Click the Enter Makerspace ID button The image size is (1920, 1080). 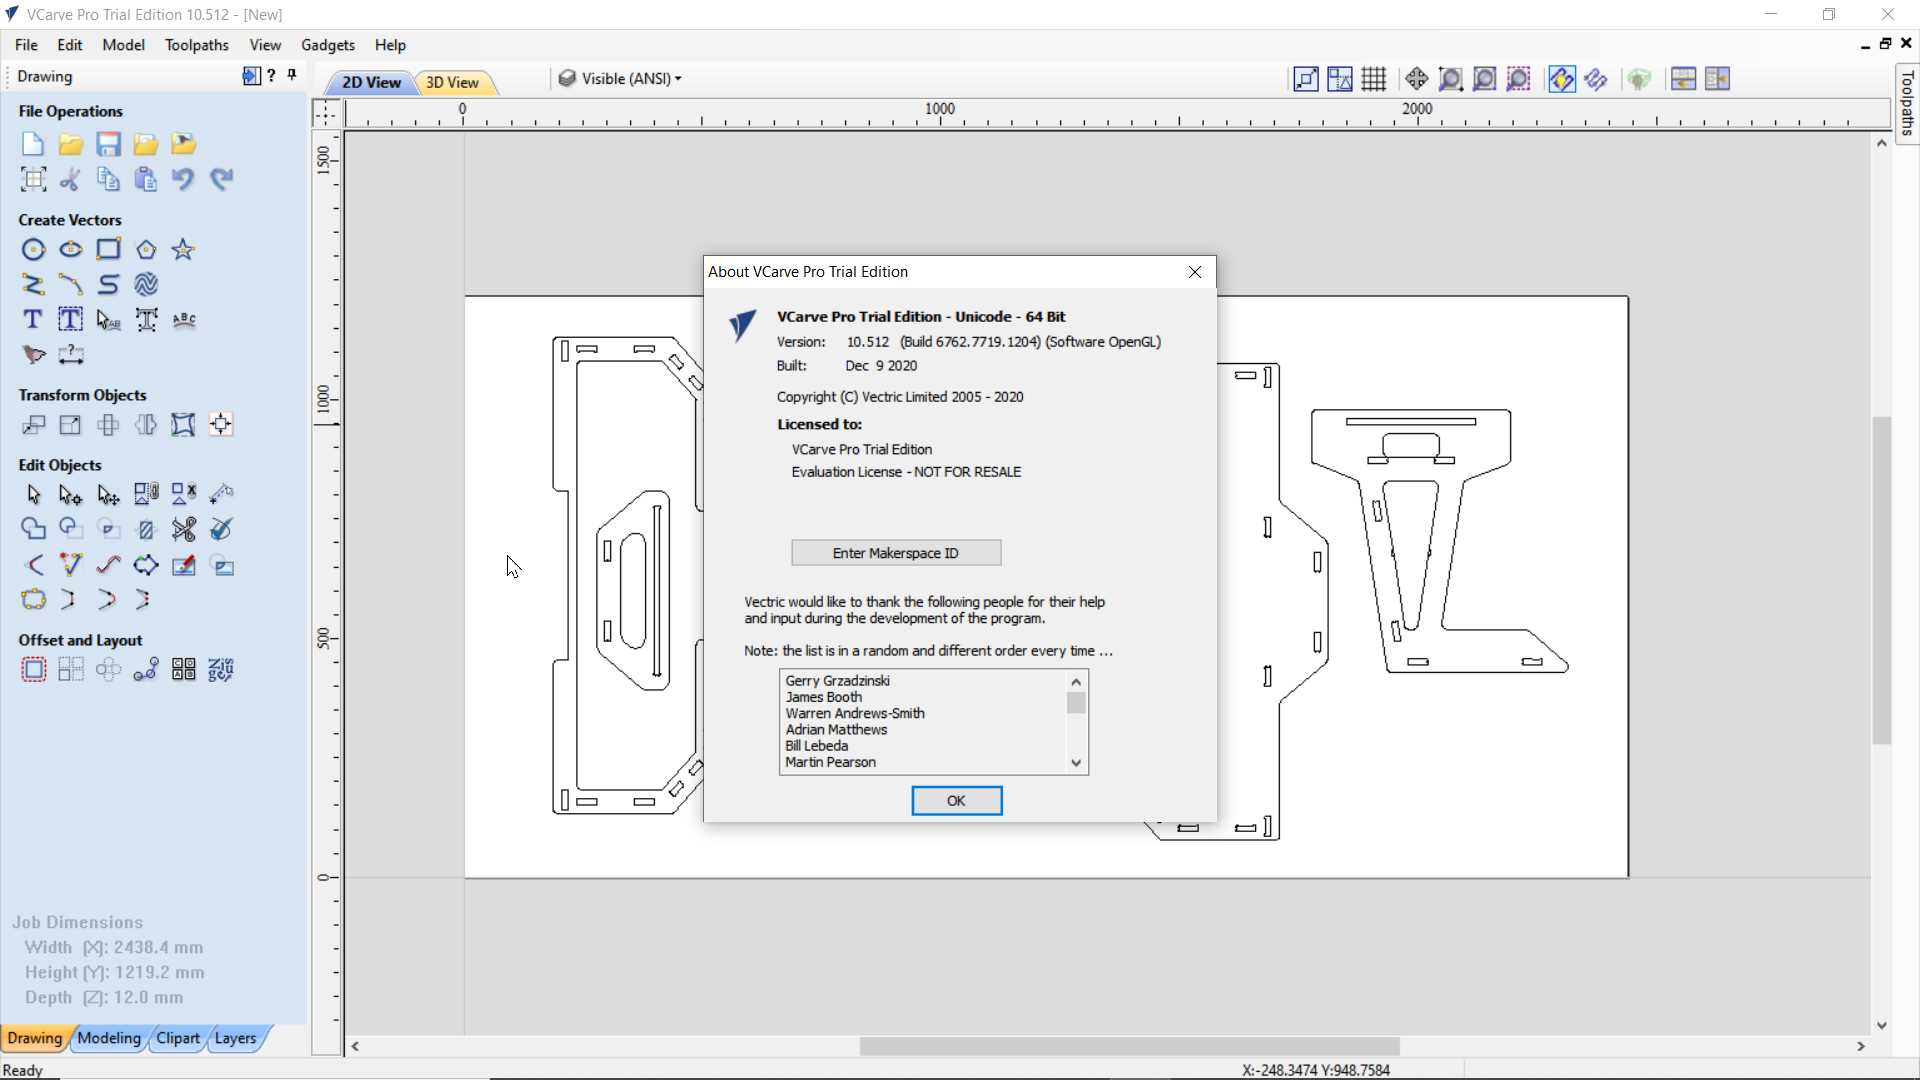[896, 553]
